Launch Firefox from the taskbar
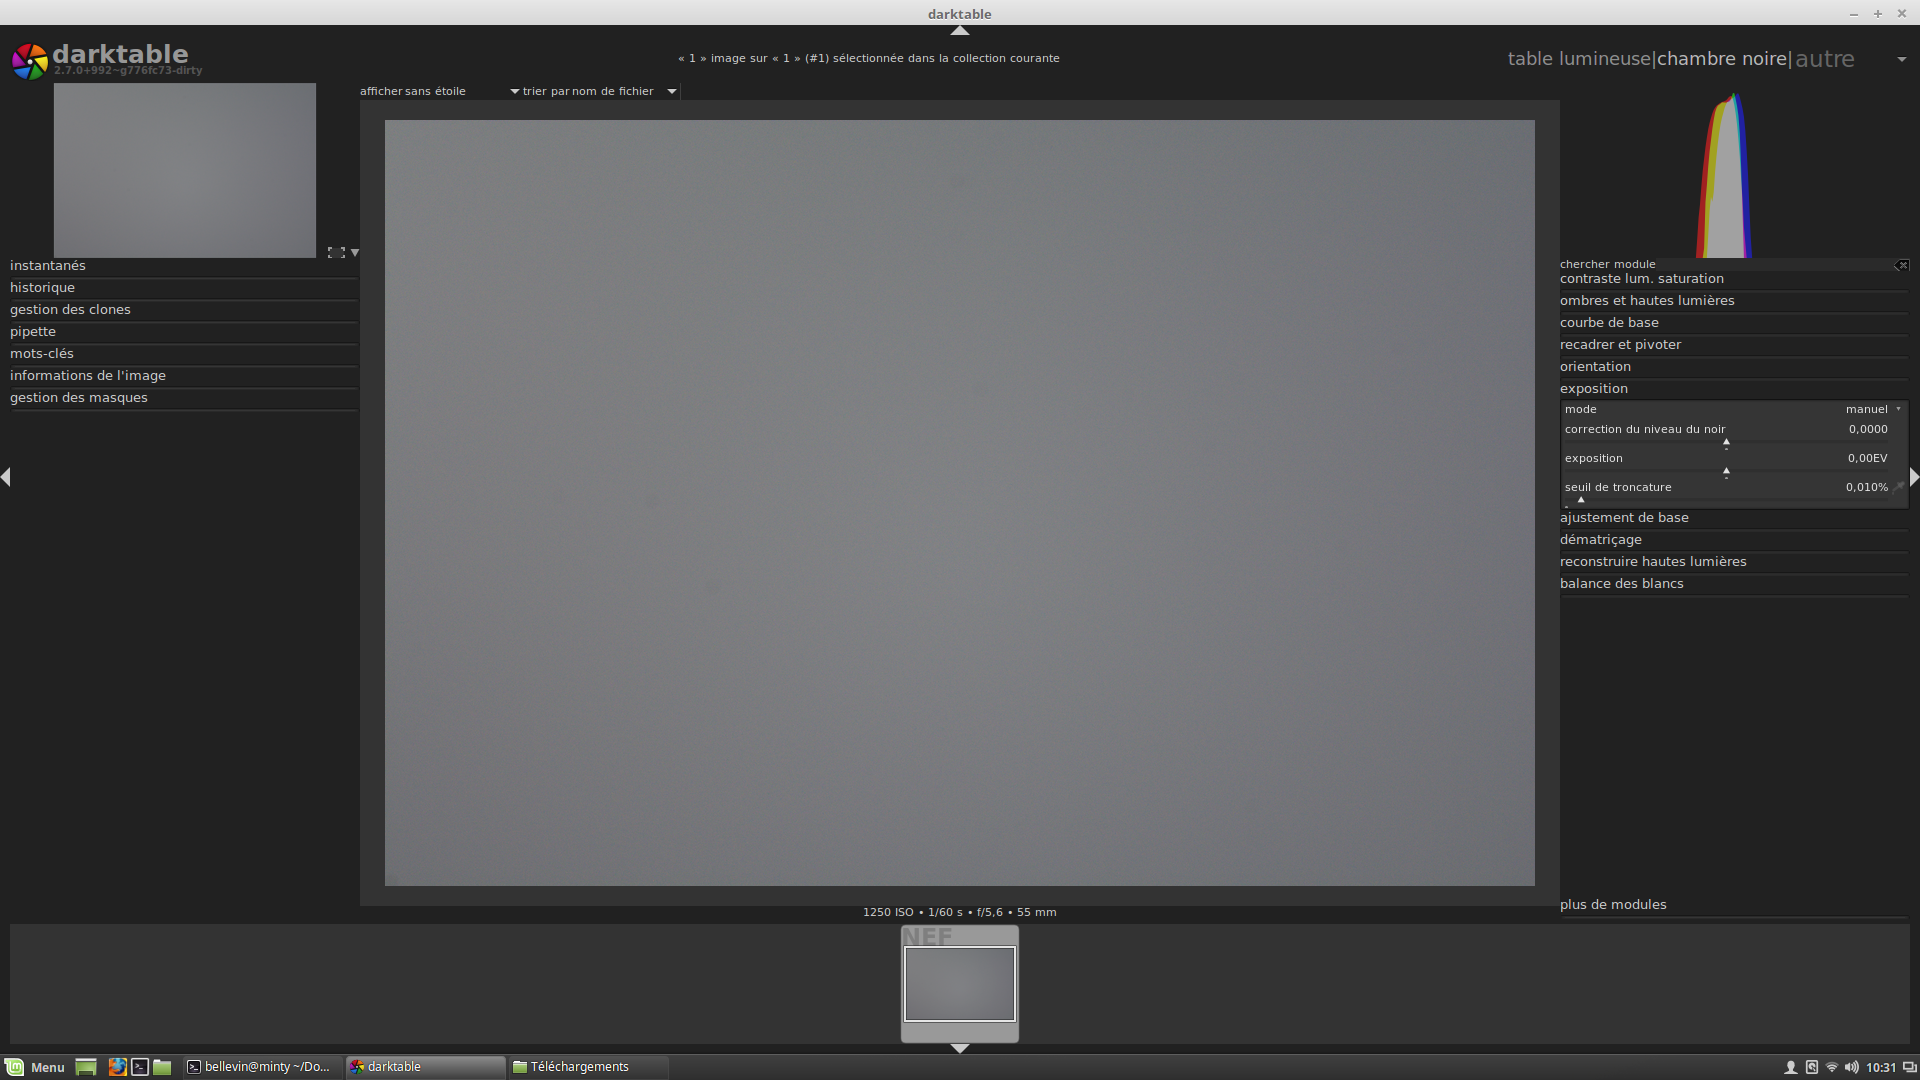 (117, 1067)
